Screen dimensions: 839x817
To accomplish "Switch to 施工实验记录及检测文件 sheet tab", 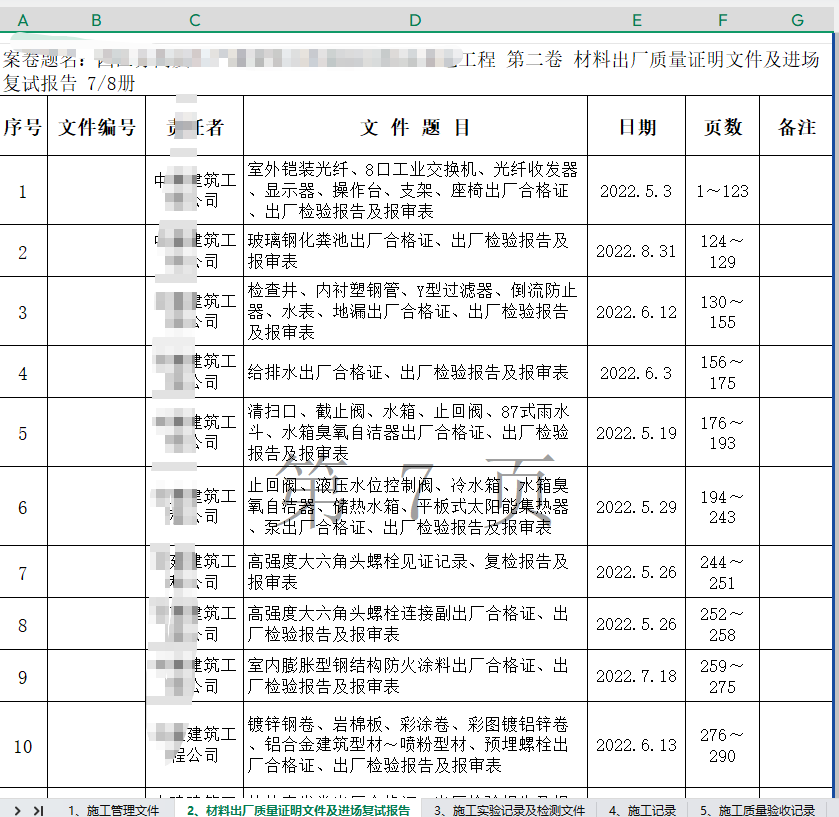I will click(x=509, y=809).
